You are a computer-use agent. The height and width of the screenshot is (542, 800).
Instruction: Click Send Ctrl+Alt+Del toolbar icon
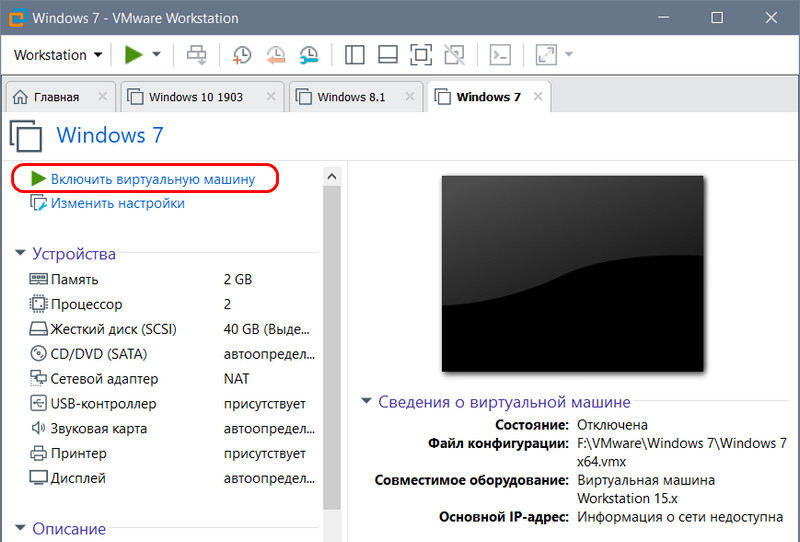pos(196,55)
